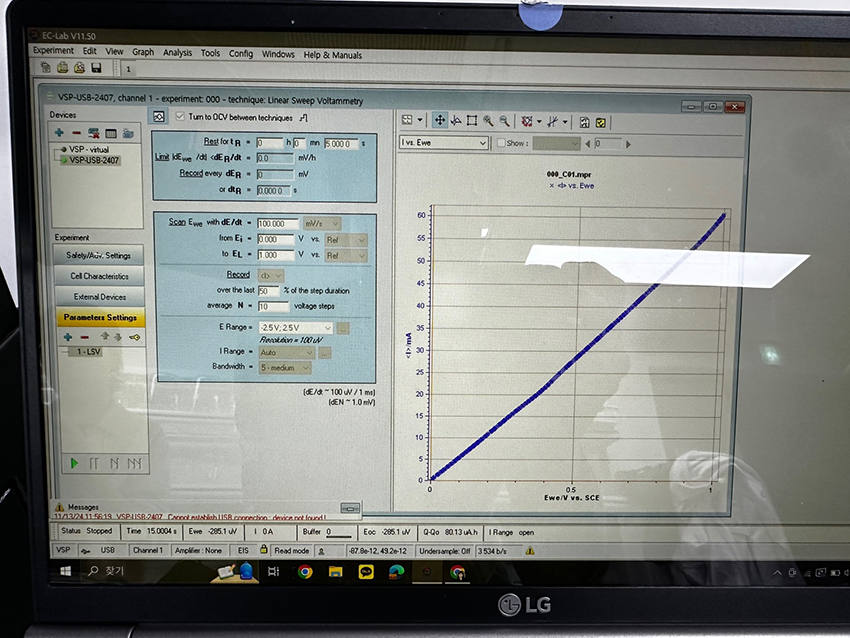This screenshot has width=850, height=638.
Task: Move technique up with up arrow icon
Action: click(105, 337)
